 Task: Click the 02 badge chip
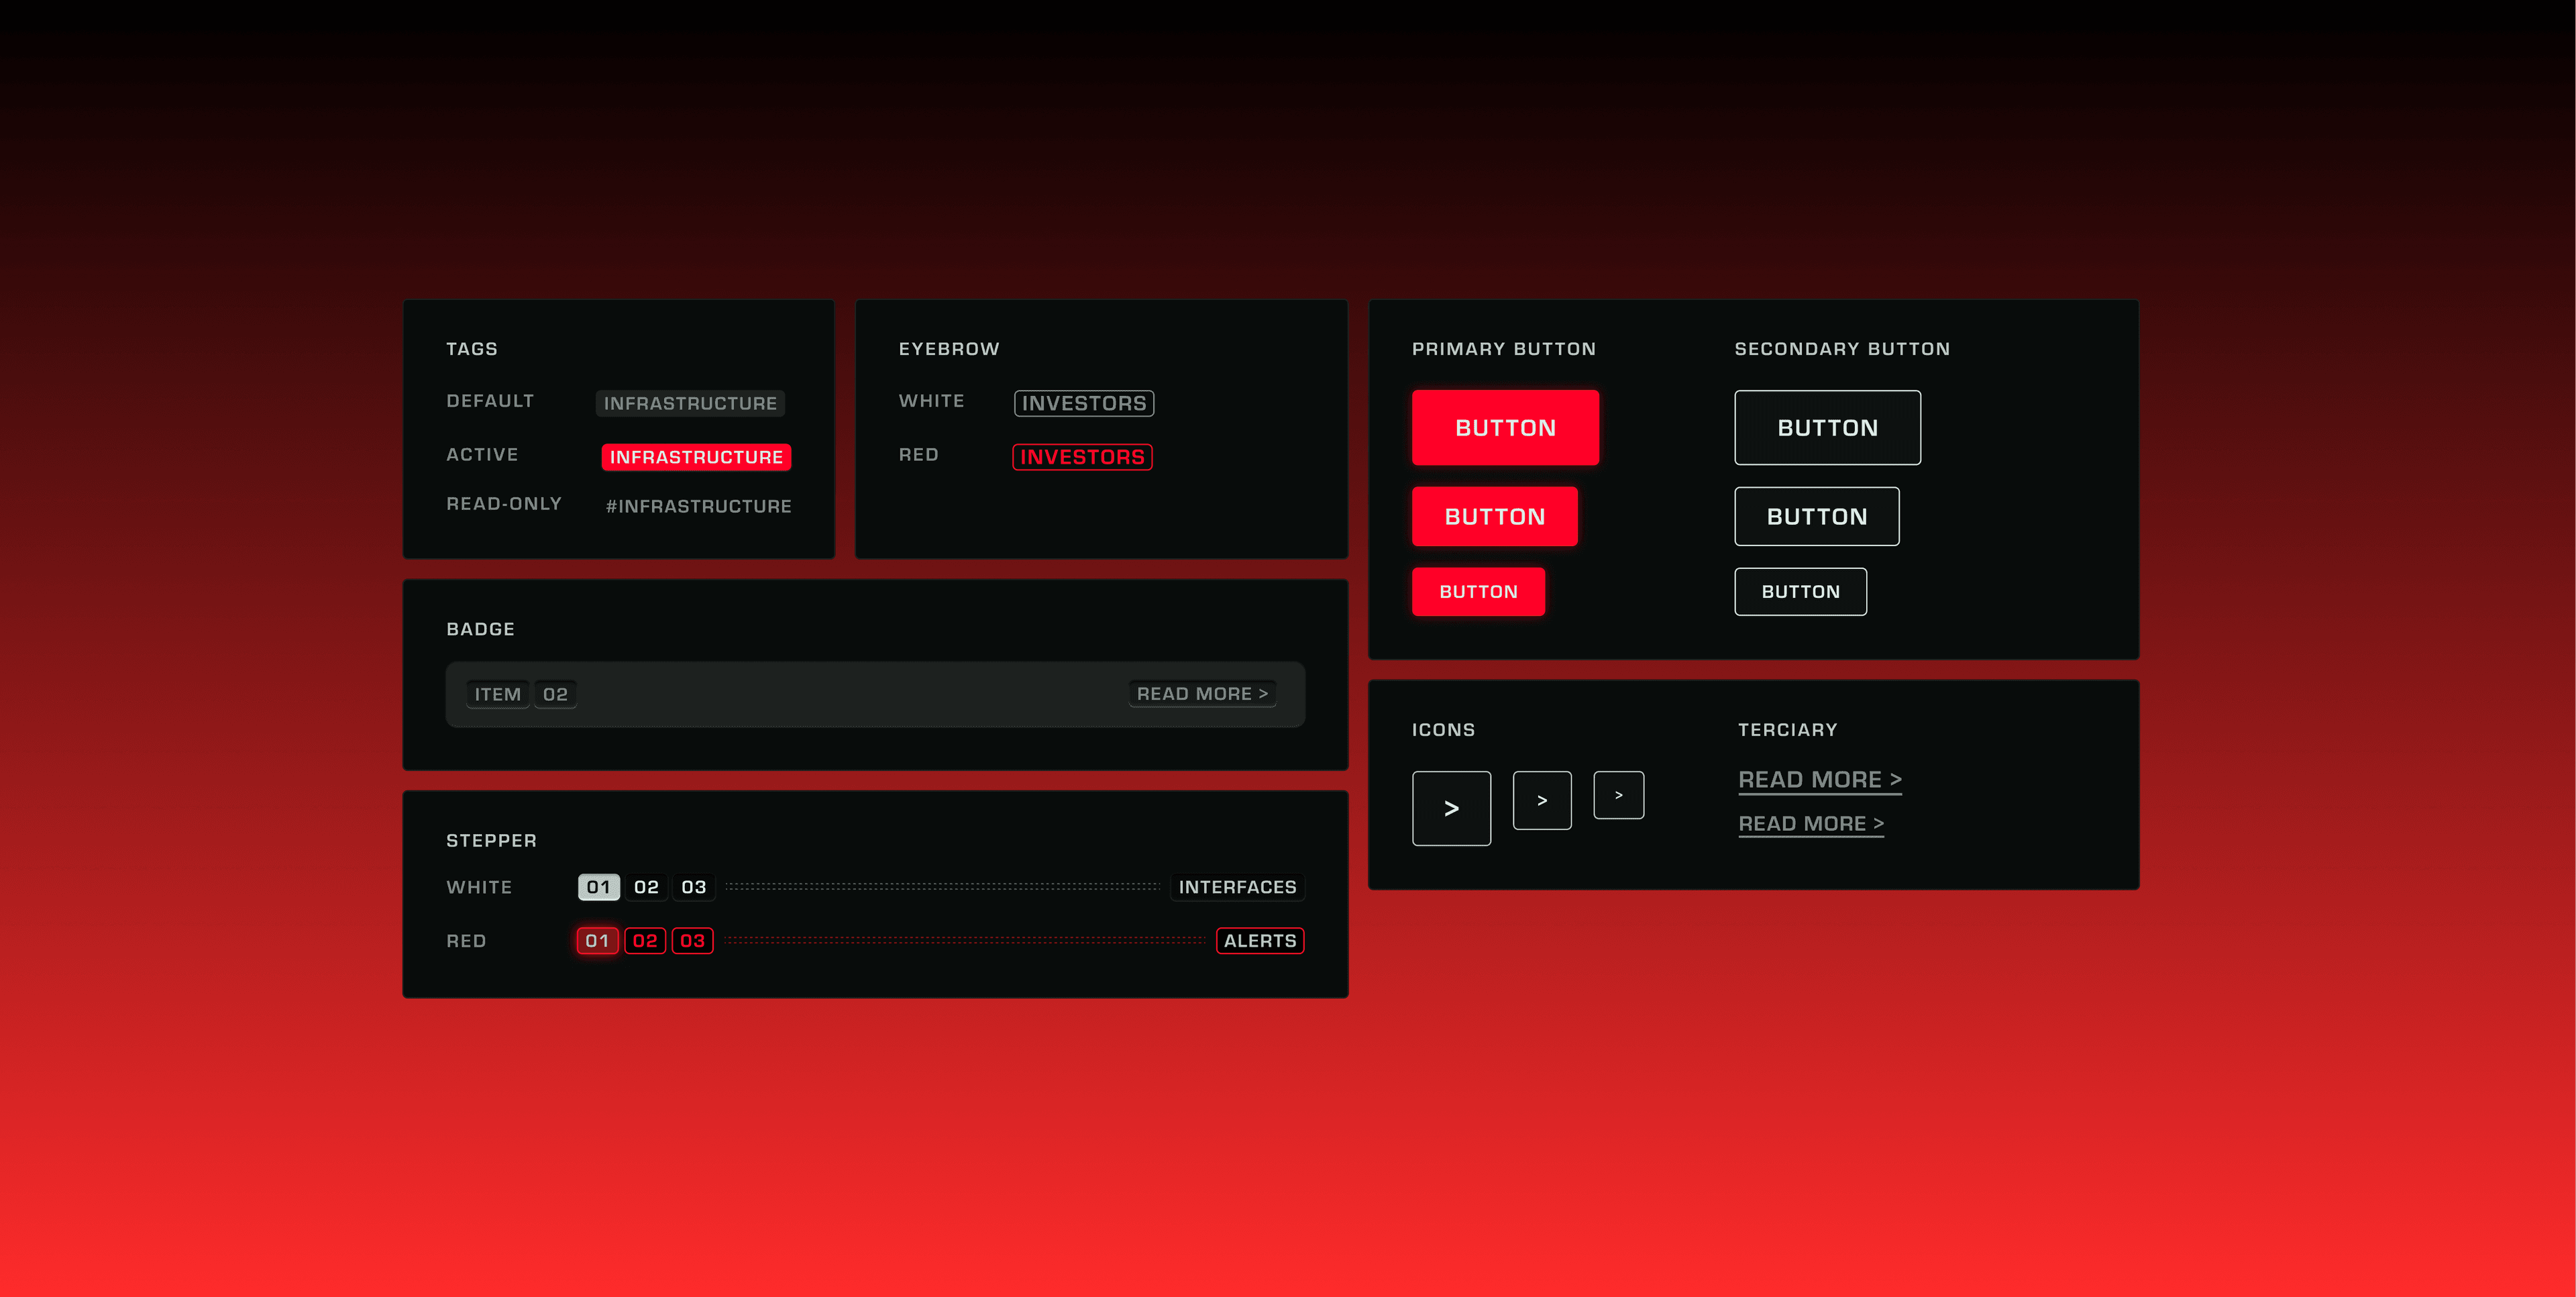pos(555,694)
